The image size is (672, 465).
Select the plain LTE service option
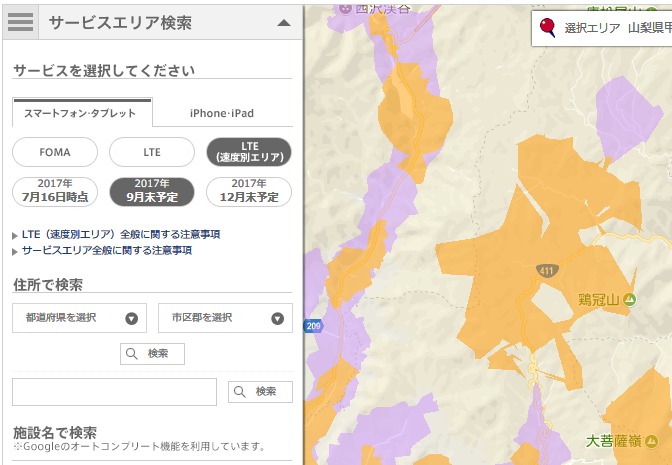point(152,152)
